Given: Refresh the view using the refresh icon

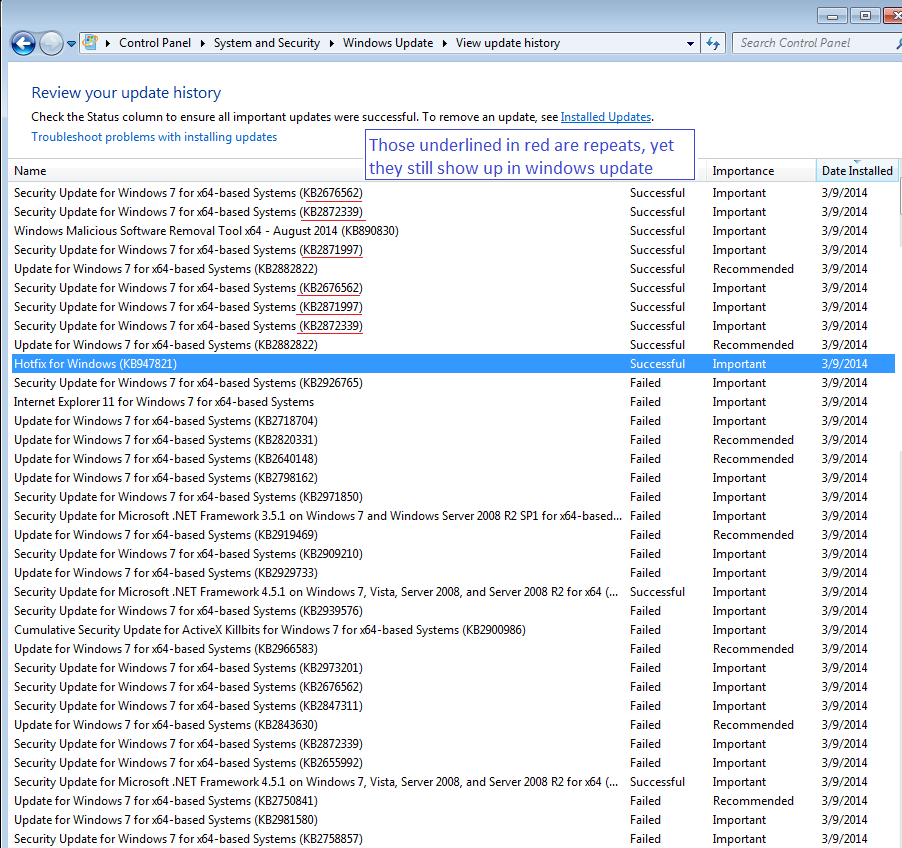Looking at the screenshot, I should tap(713, 43).
